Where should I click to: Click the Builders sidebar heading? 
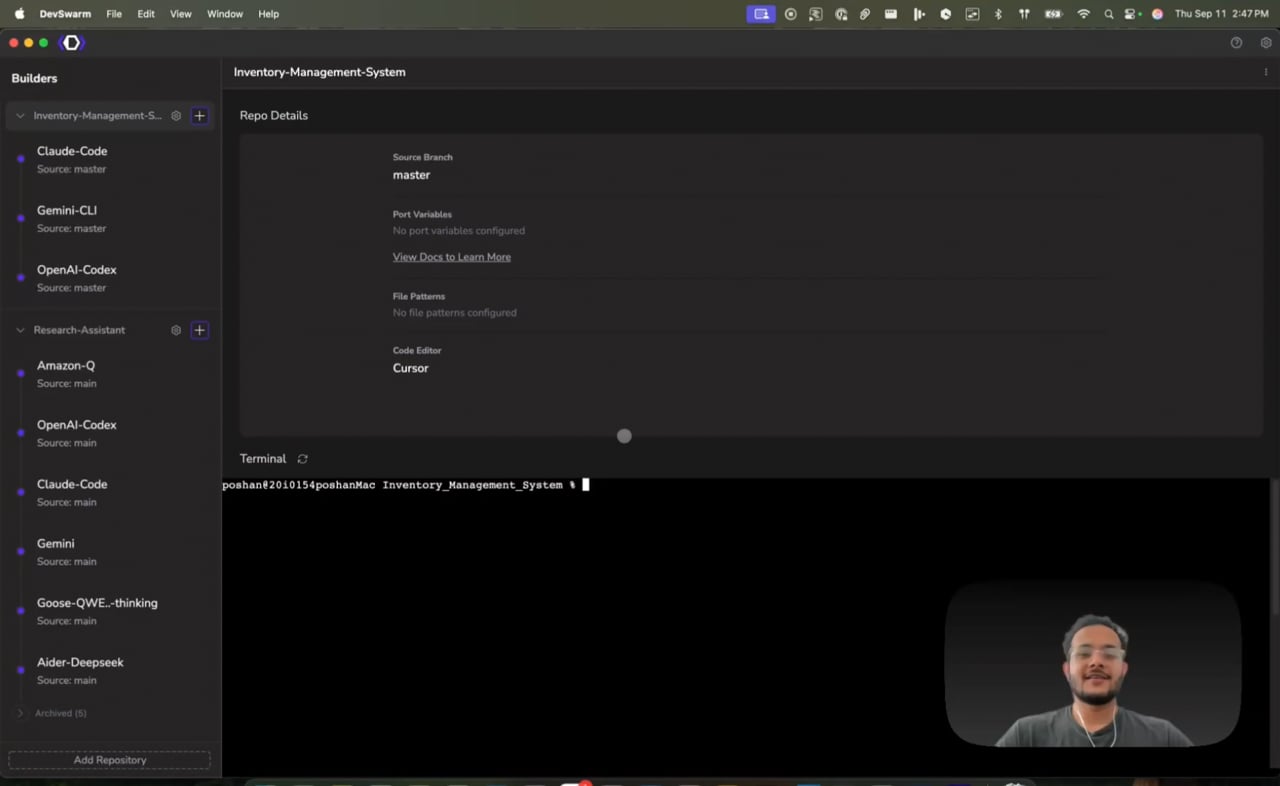click(34, 78)
